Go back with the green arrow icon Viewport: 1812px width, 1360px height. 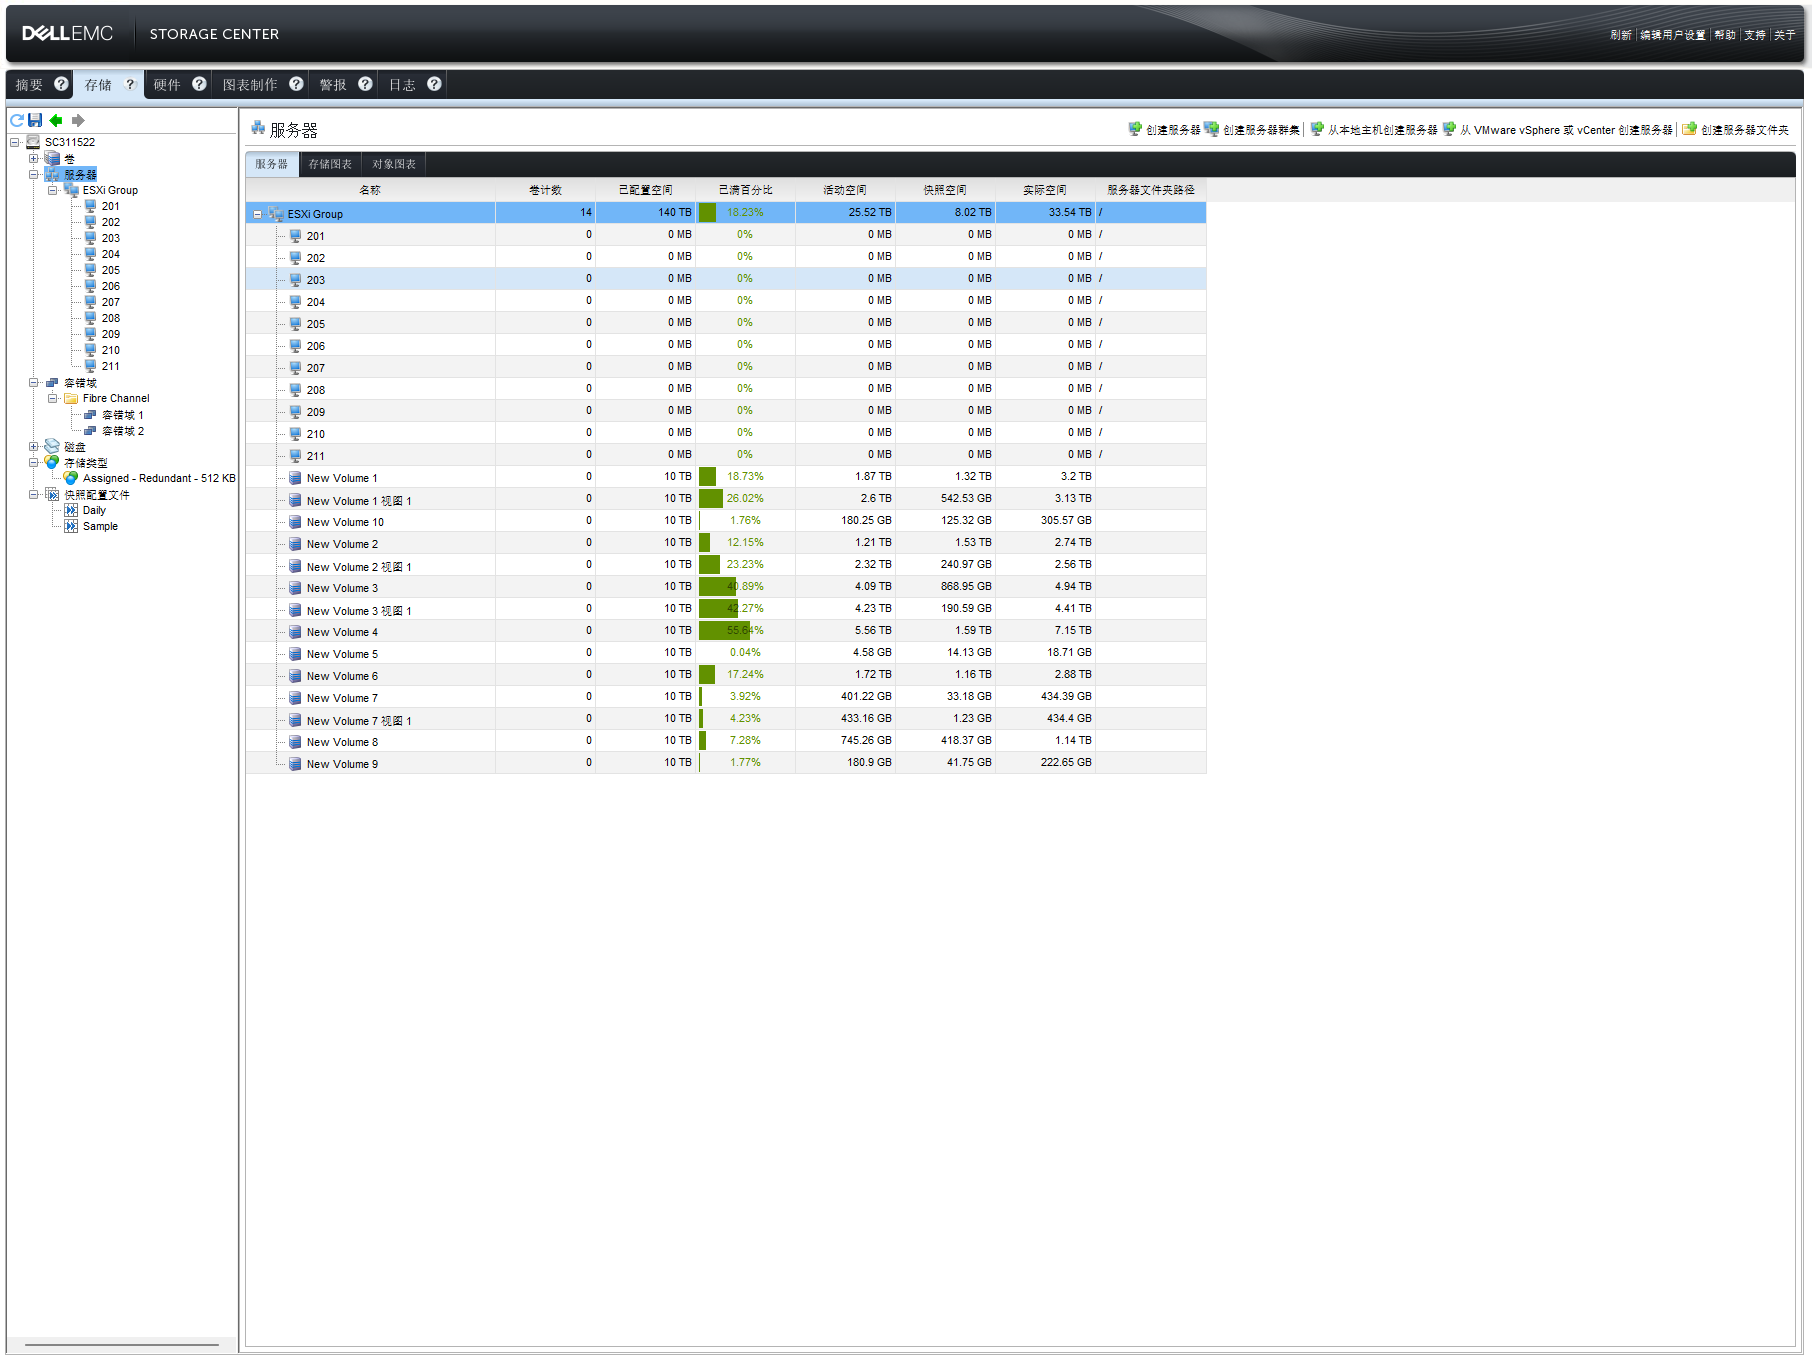click(x=56, y=120)
